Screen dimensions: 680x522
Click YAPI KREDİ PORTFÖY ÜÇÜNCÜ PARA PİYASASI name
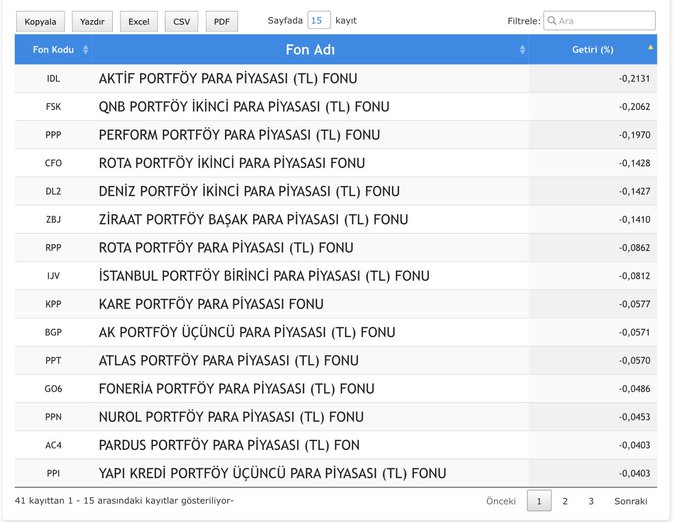point(272,473)
